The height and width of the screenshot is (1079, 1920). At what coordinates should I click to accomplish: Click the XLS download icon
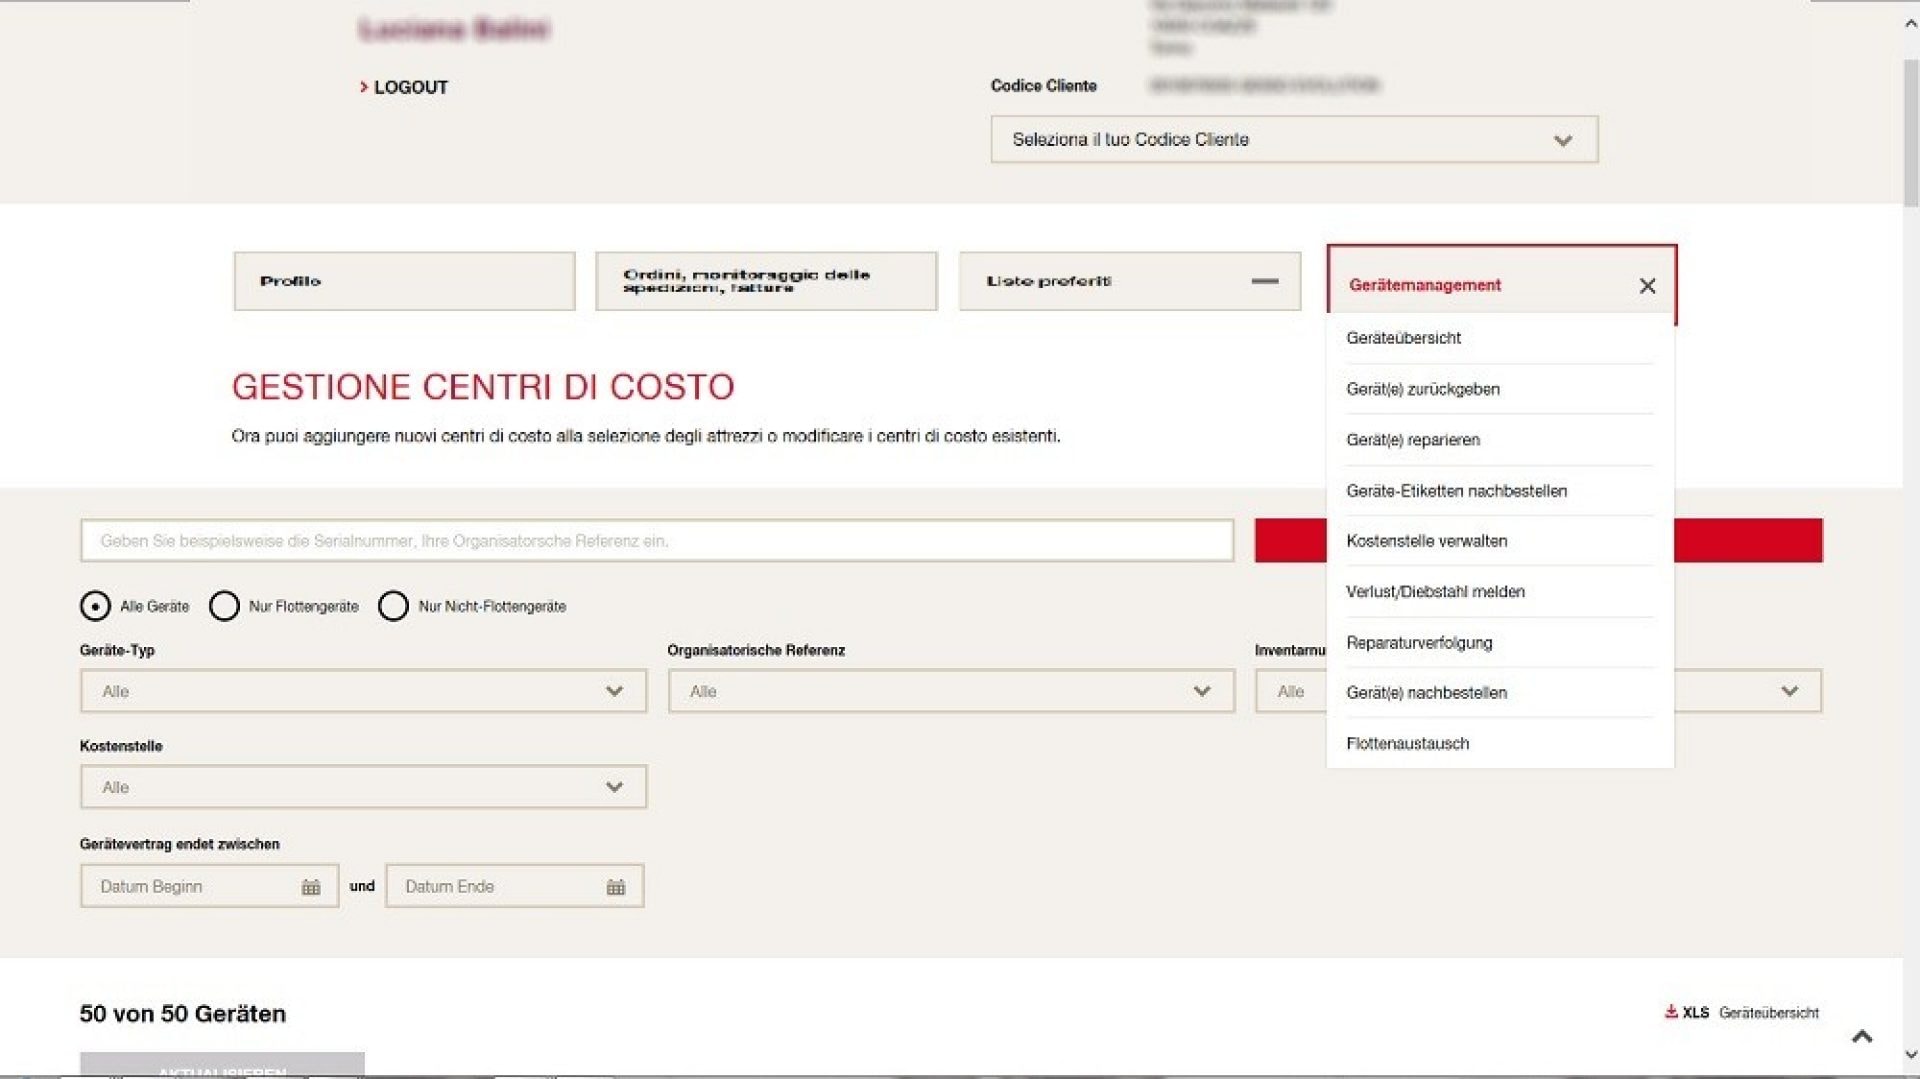[x=1671, y=1012]
